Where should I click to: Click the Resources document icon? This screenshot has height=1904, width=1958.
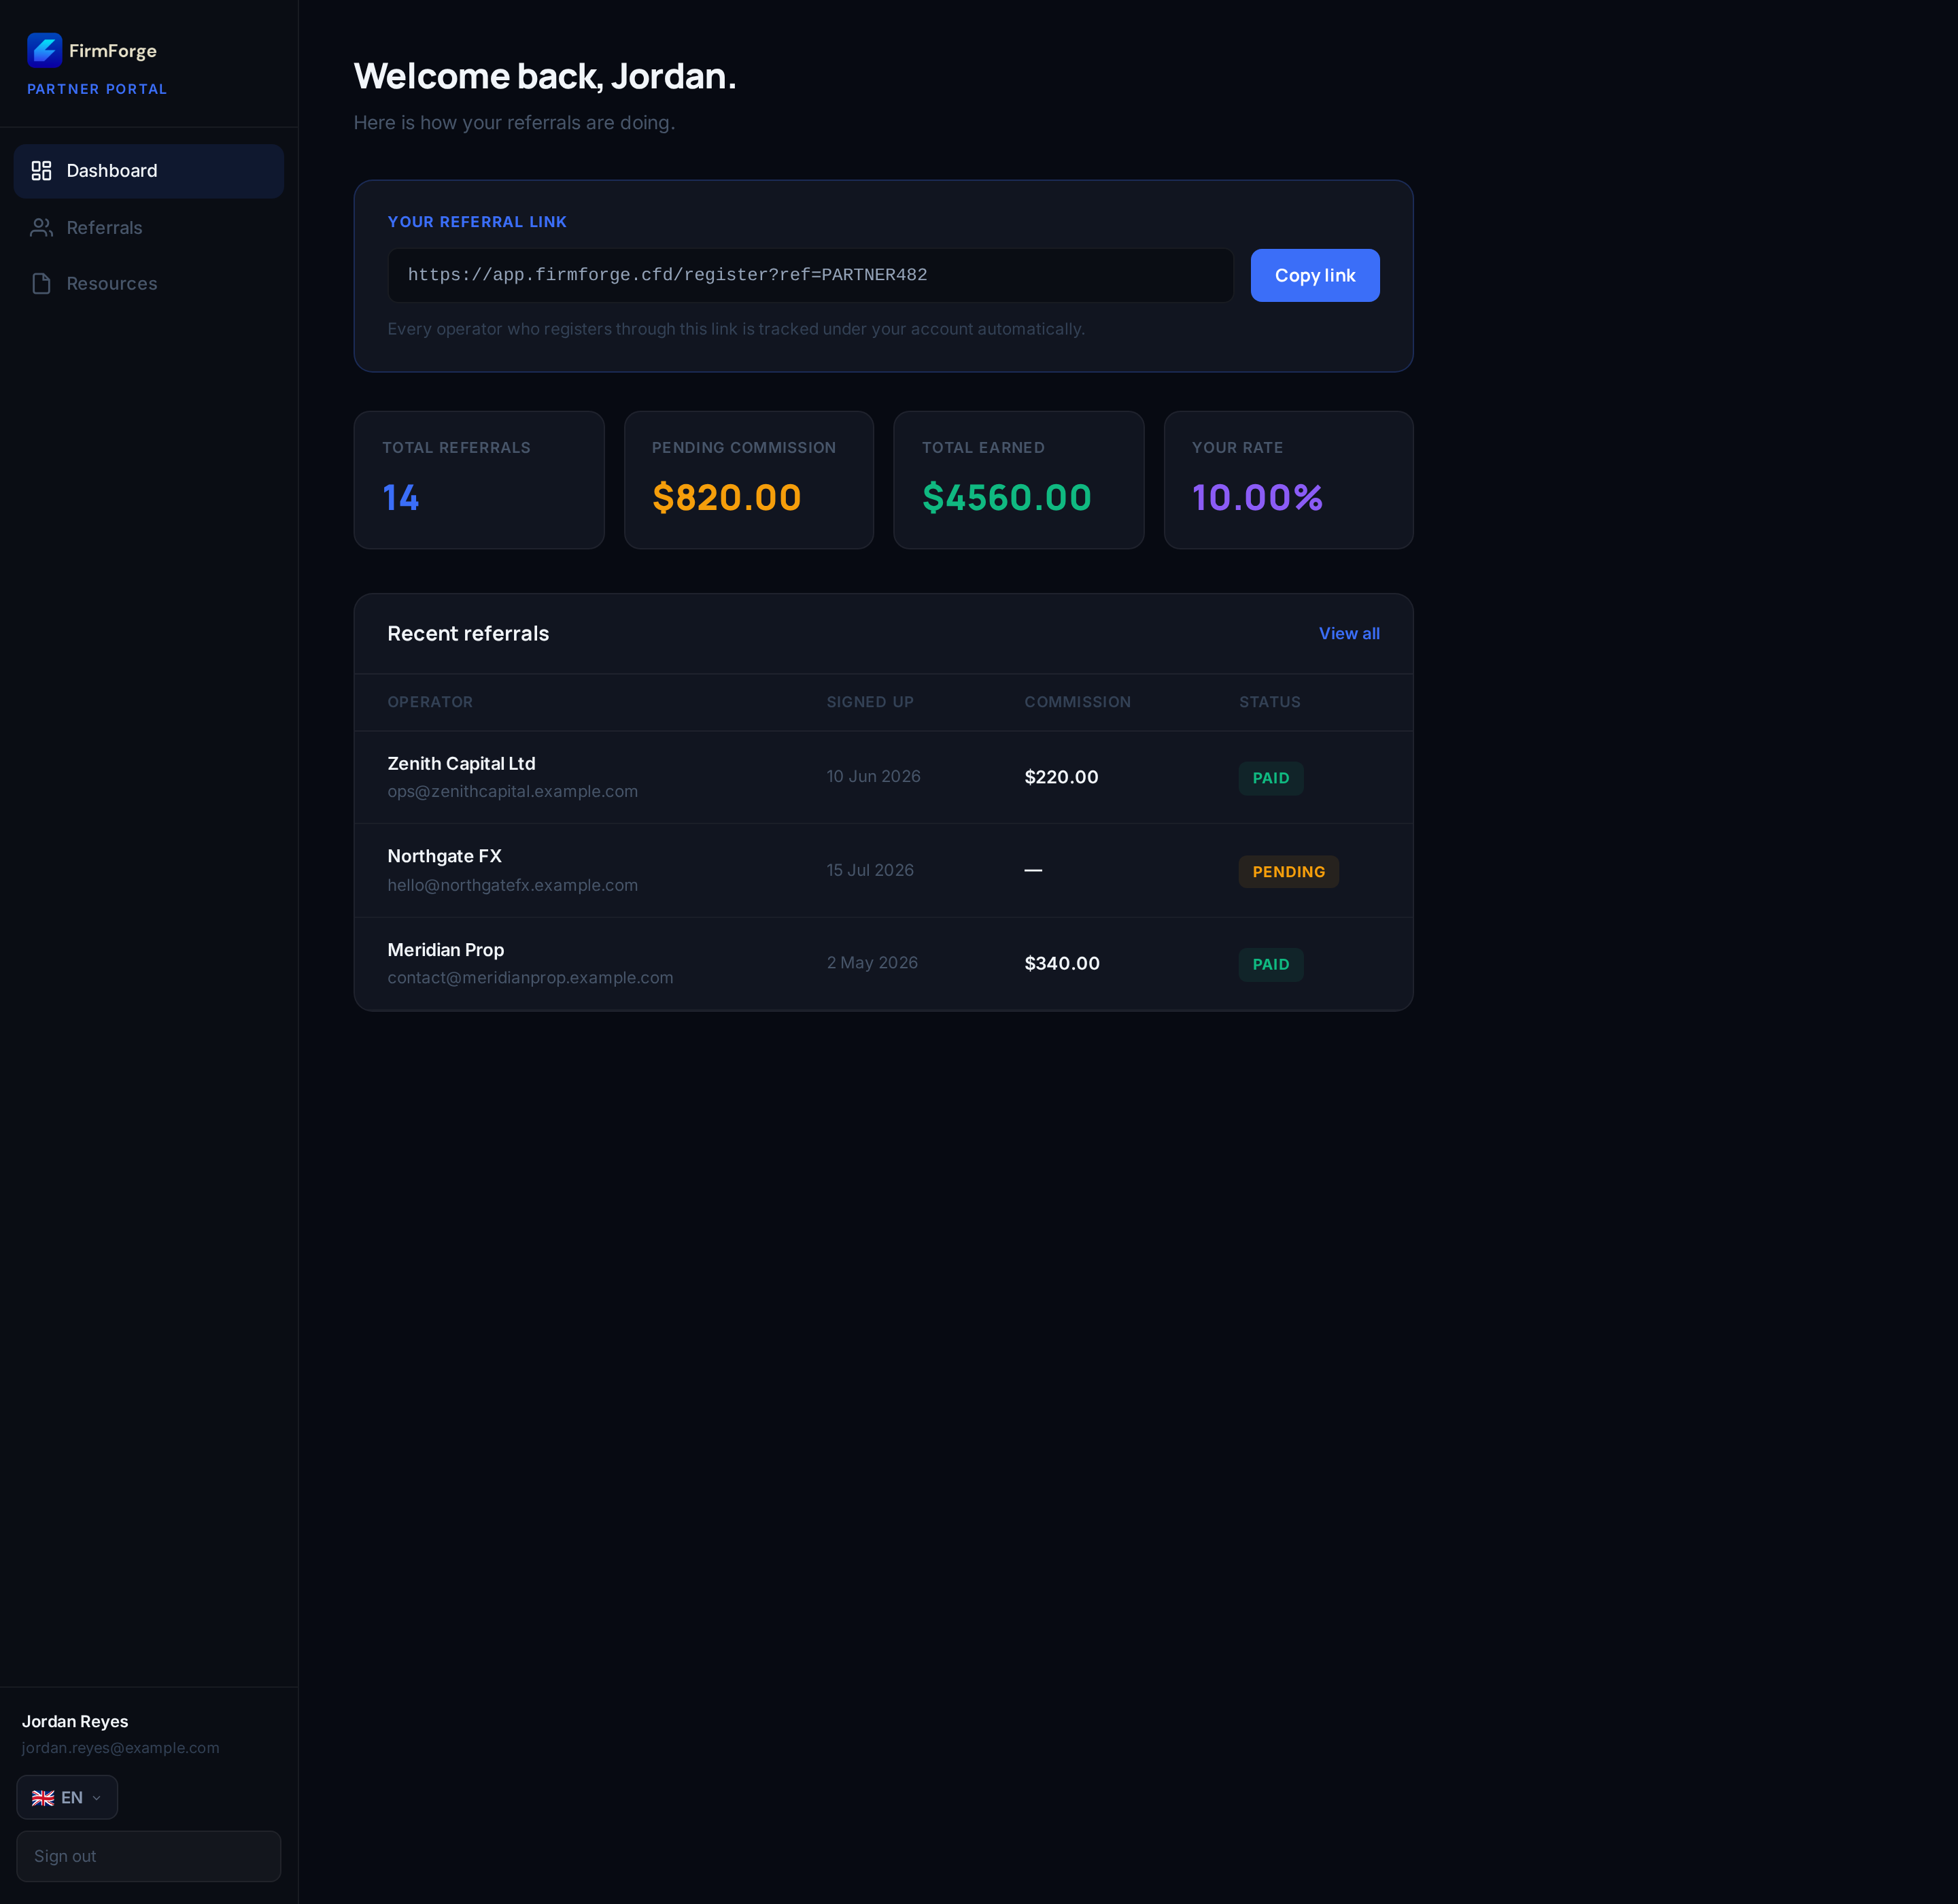pyautogui.click(x=41, y=284)
